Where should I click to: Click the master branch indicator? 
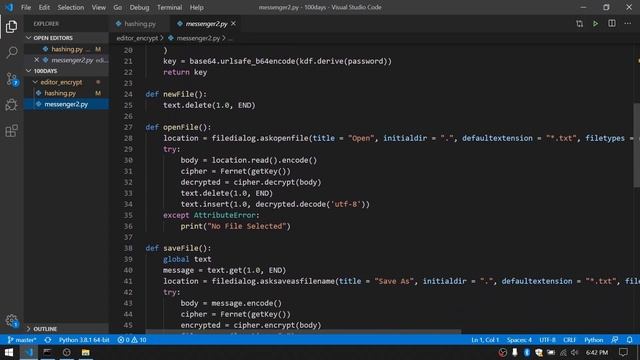tap(22, 340)
